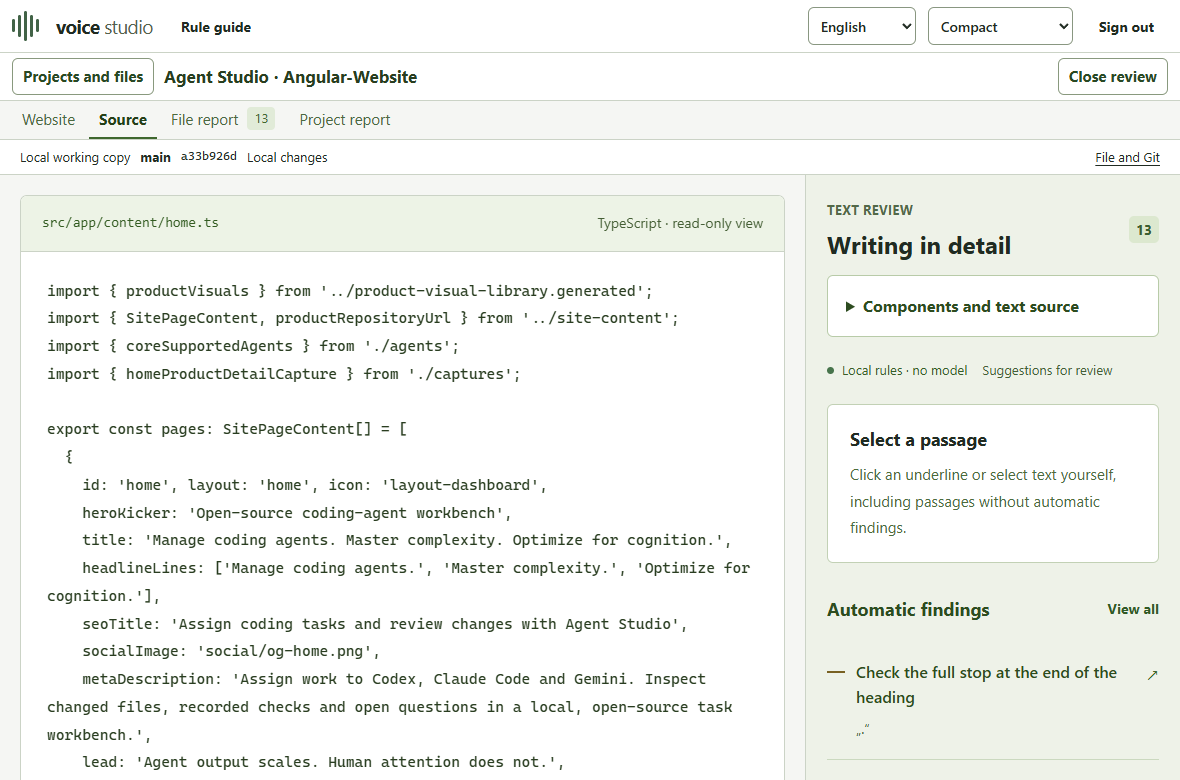Open the File and Git link
This screenshot has height=780, width=1180.
[x=1127, y=157]
